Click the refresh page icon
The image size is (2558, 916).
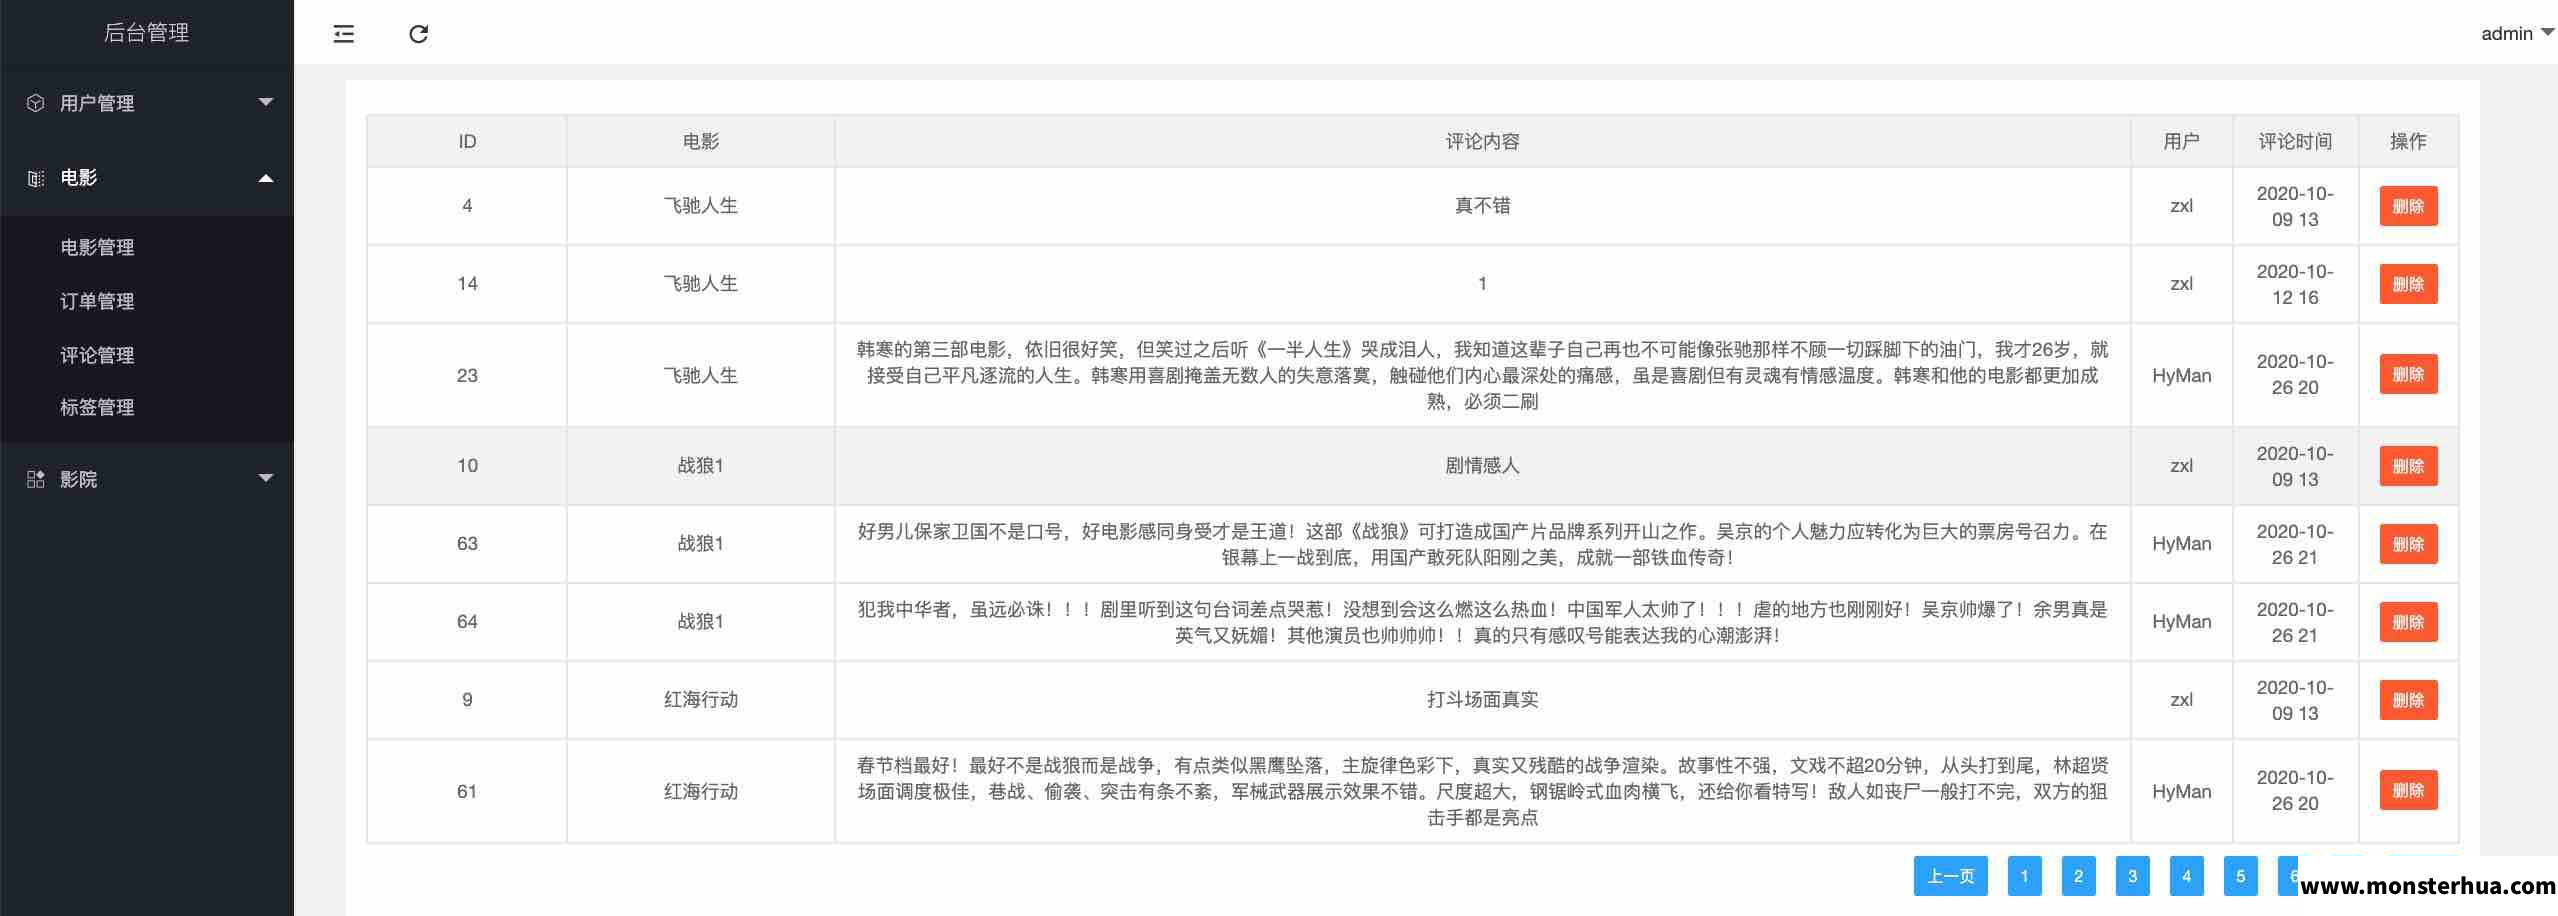pos(419,34)
